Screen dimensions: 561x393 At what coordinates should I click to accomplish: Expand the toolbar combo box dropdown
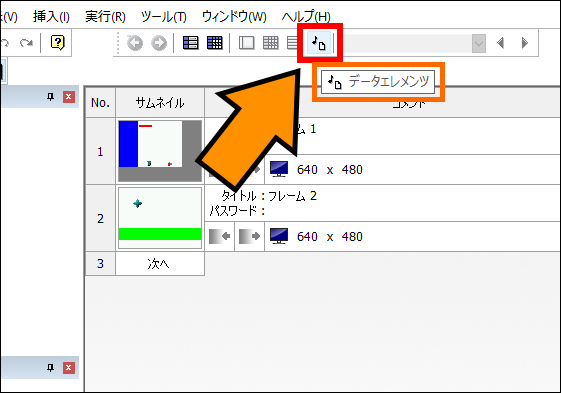point(479,43)
